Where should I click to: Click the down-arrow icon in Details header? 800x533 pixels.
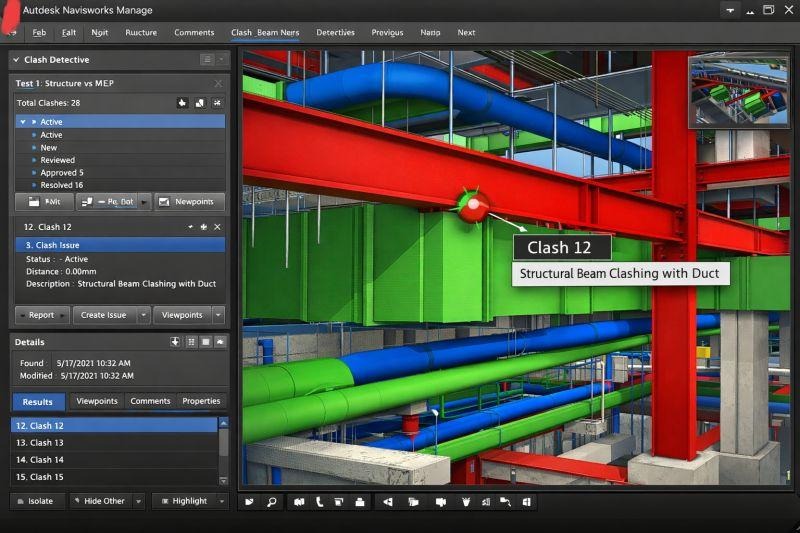coord(175,342)
